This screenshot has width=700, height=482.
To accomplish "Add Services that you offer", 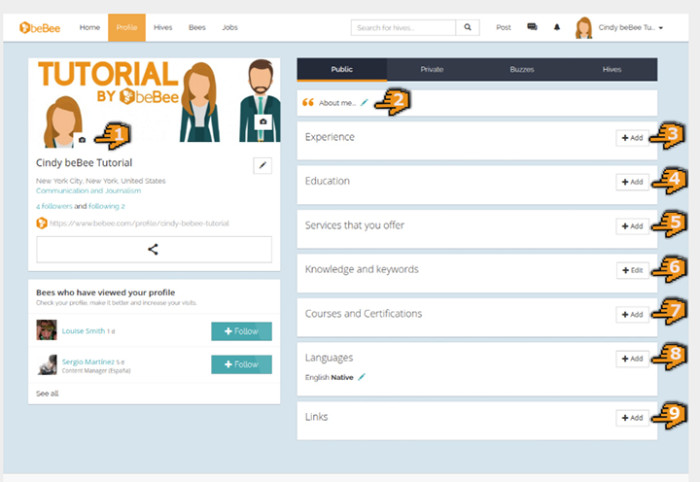I will pos(632,226).
